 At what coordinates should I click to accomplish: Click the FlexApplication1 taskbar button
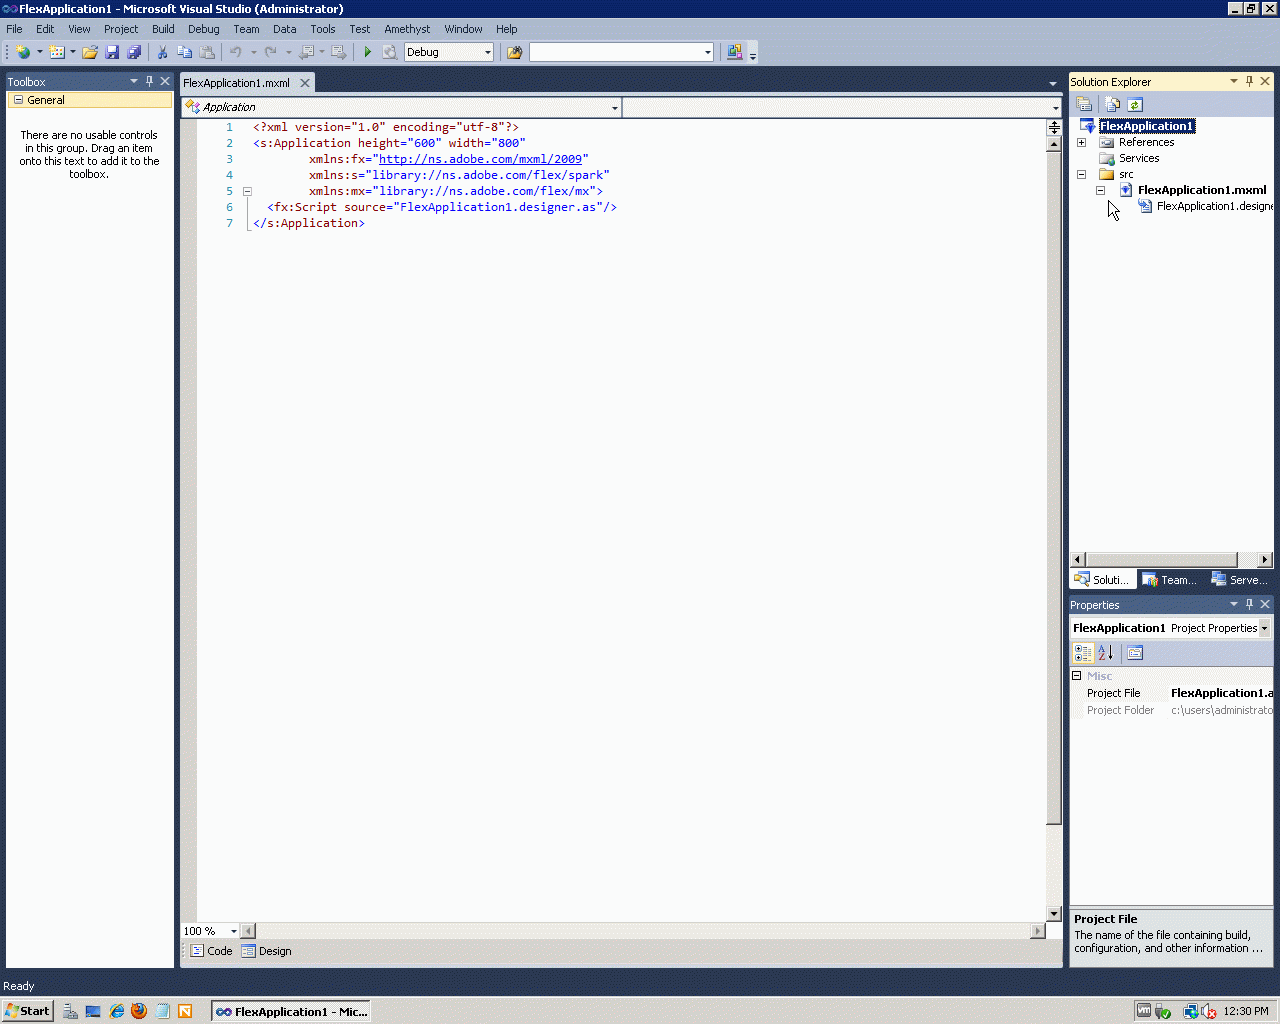(291, 1011)
